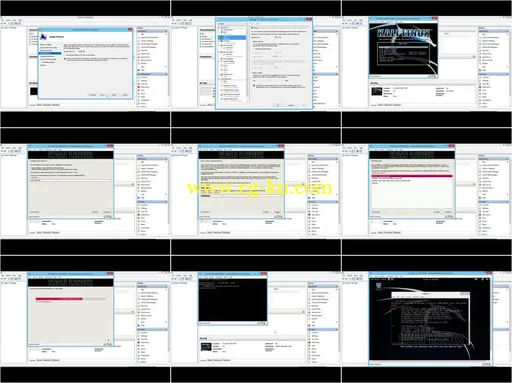The width and height of the screenshot is (512, 383).
Task: Click the terminal window title bar in Kali
Action: coord(430,294)
